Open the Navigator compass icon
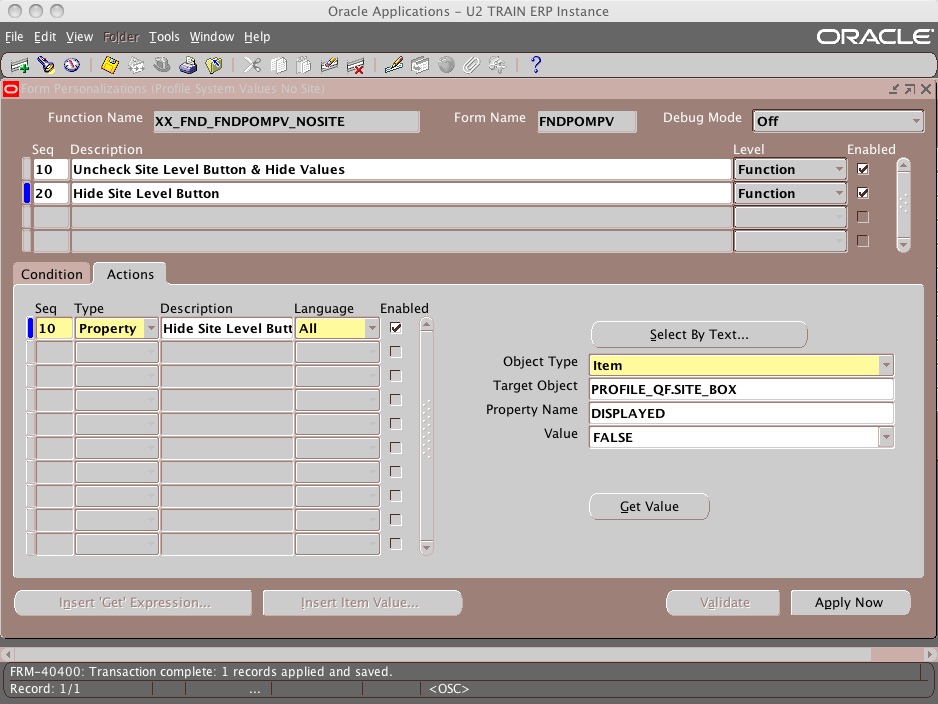938x704 pixels. (x=72, y=65)
